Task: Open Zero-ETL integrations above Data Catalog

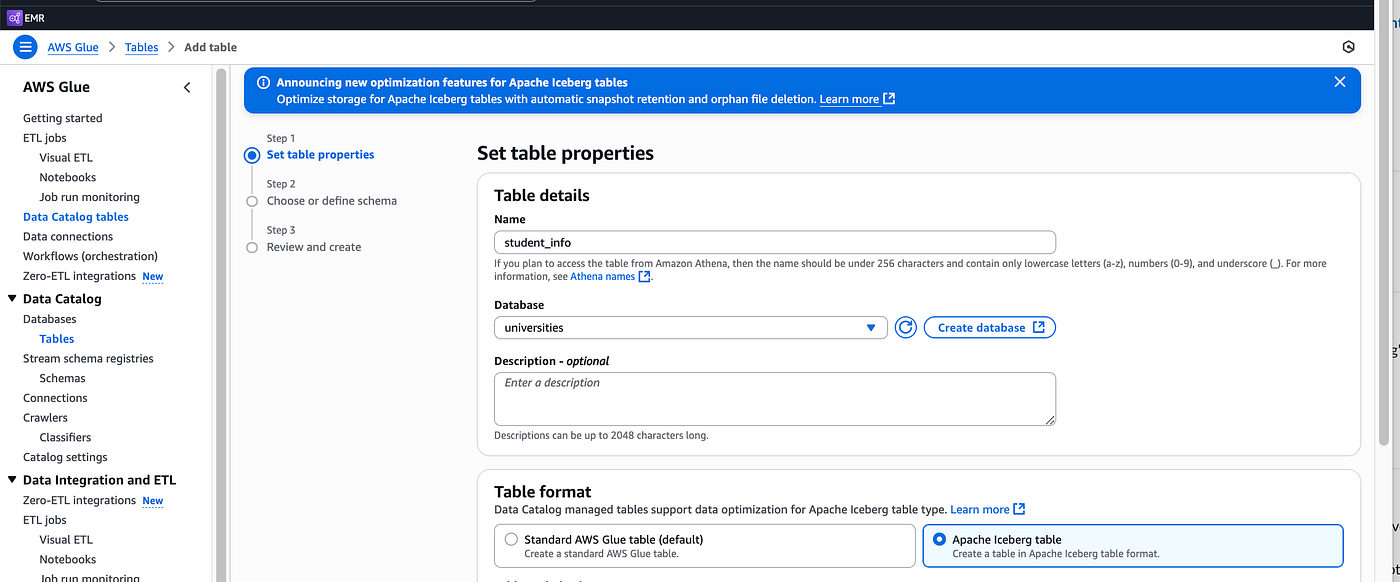Action: [79, 276]
